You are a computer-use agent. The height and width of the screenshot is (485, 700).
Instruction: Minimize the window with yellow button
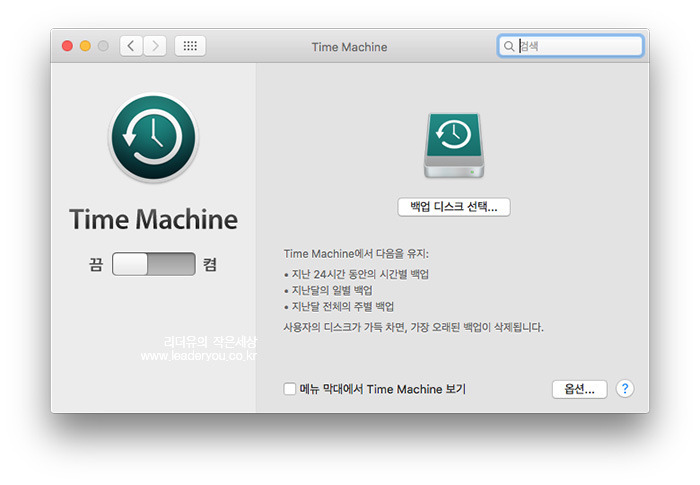tap(85, 46)
